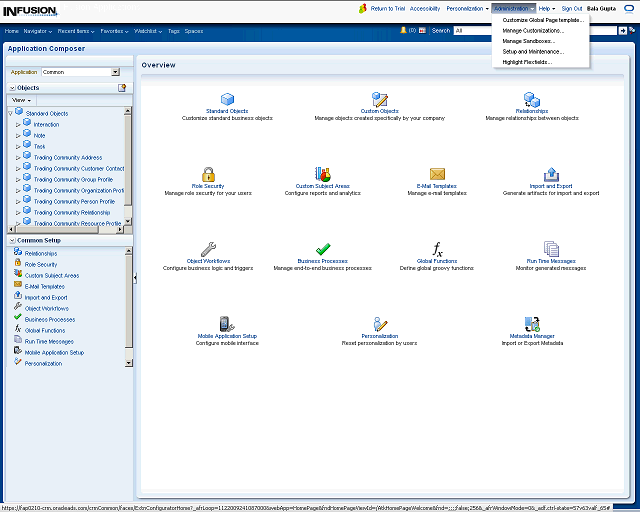Image resolution: width=640 pixels, height=512 pixels.
Task: Open the Custom Objects icon
Action: click(x=380, y=100)
